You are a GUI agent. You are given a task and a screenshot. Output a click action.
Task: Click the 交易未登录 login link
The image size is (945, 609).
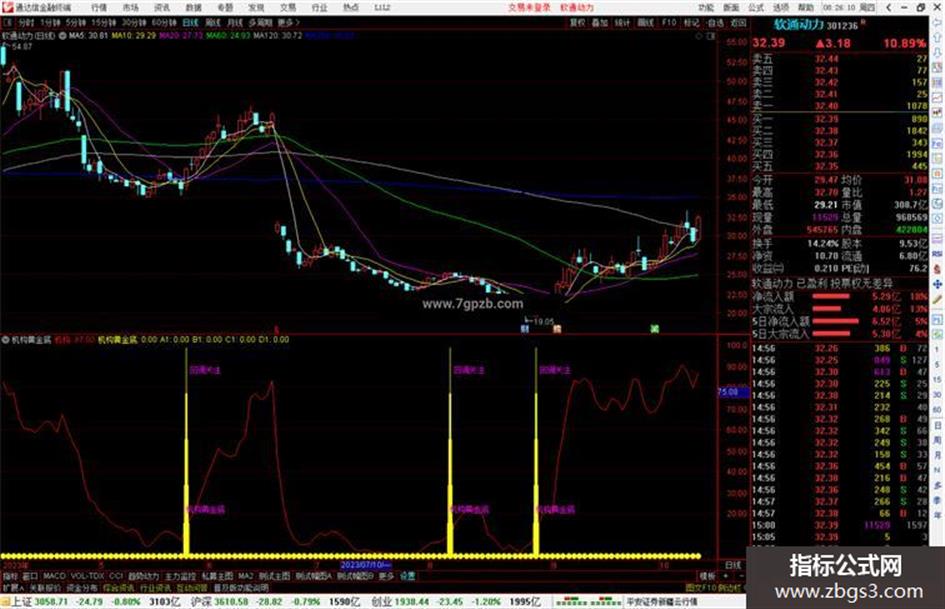(529, 8)
